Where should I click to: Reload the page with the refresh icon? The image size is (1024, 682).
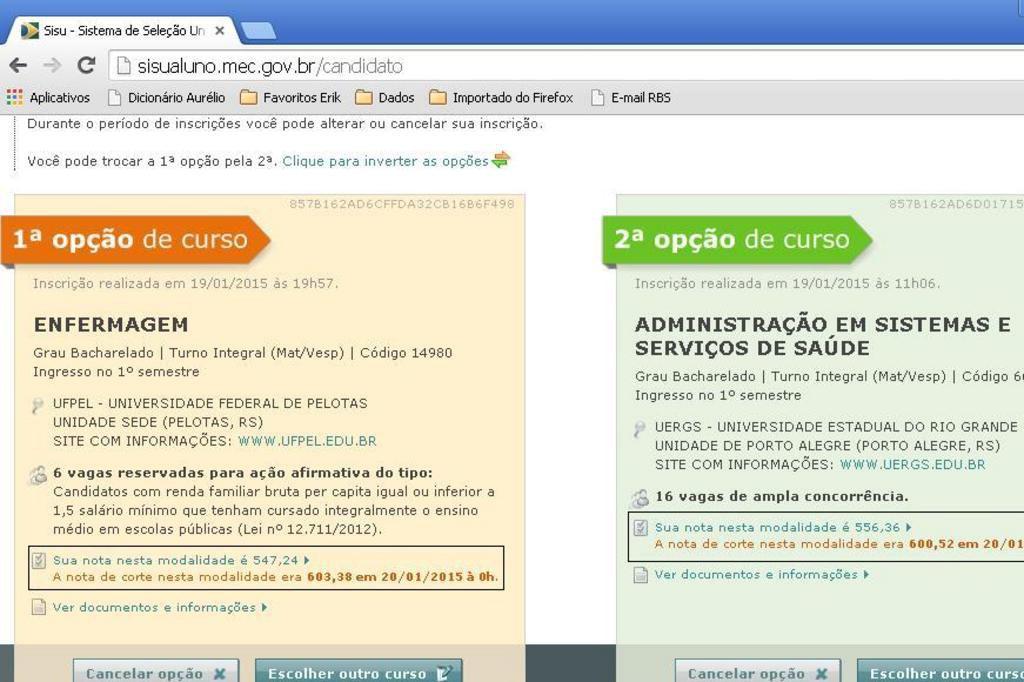coord(86,65)
